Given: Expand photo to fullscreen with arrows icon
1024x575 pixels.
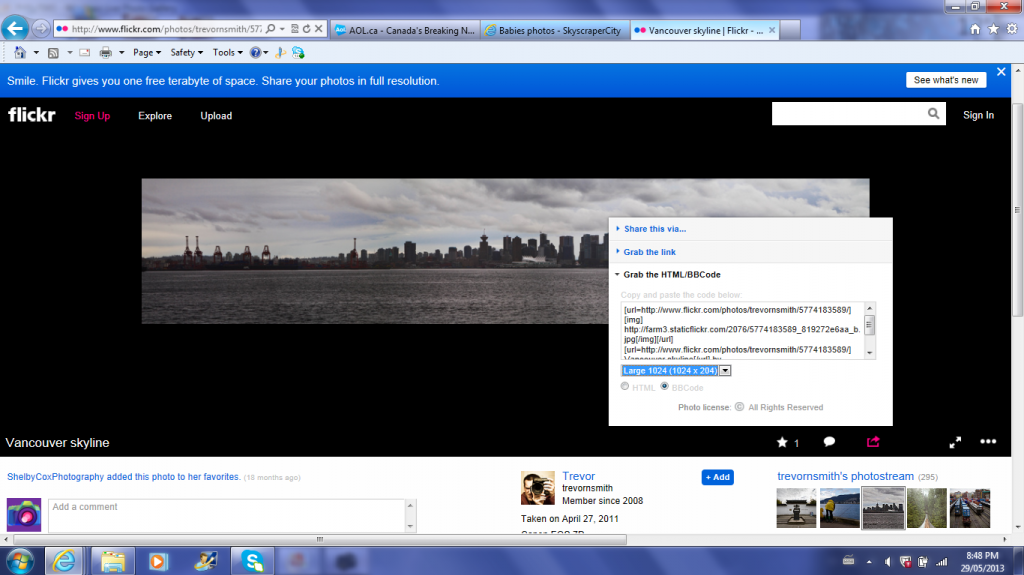Looking at the screenshot, I should coord(955,442).
